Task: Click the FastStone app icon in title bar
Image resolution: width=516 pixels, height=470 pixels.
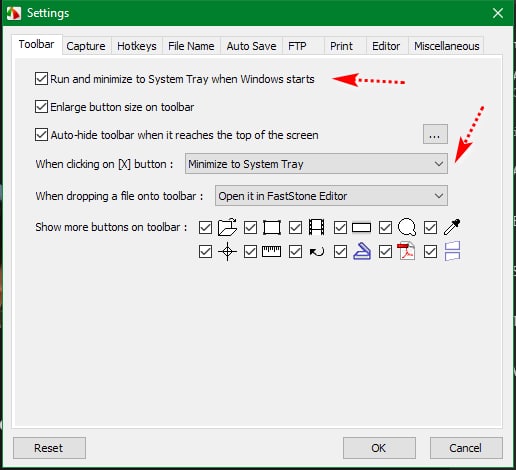Action: [14, 13]
